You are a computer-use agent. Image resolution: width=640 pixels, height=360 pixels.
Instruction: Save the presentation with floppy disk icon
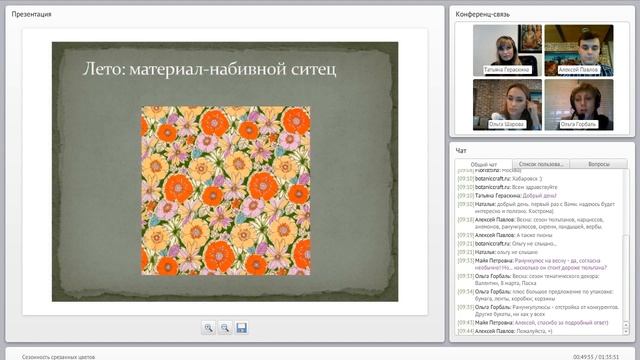click(242, 328)
